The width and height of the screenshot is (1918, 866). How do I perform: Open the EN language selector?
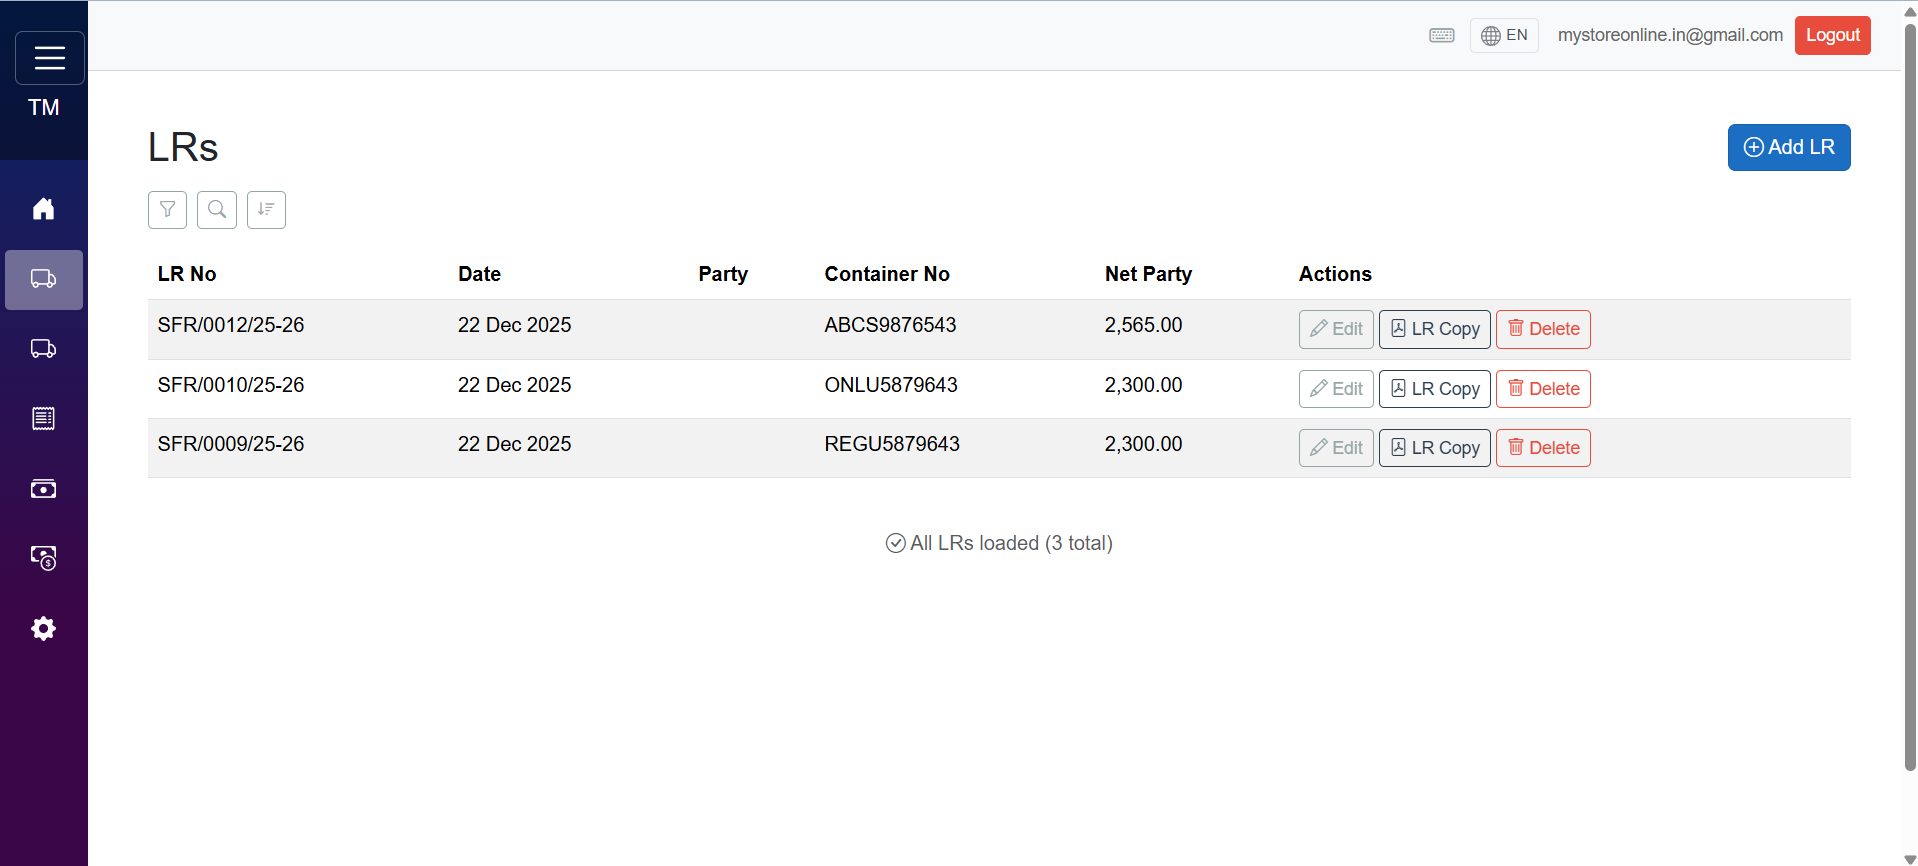coord(1503,36)
